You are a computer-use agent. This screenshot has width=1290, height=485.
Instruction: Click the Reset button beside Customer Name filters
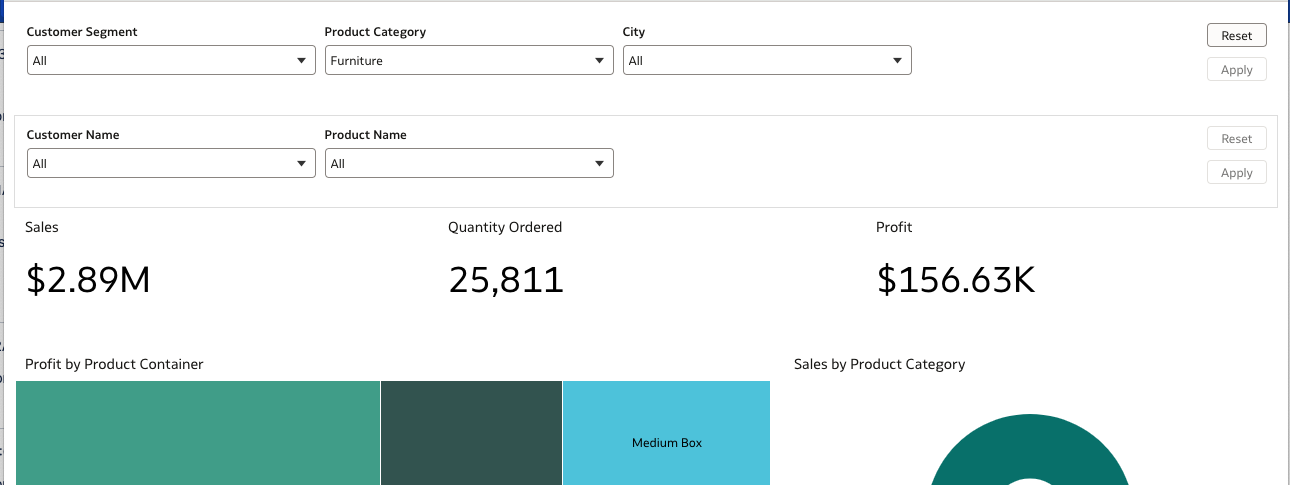pyautogui.click(x=1237, y=138)
